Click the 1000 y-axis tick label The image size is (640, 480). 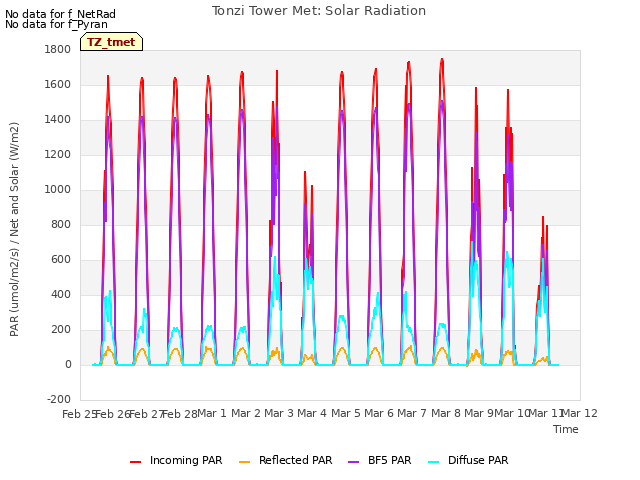pos(58,190)
